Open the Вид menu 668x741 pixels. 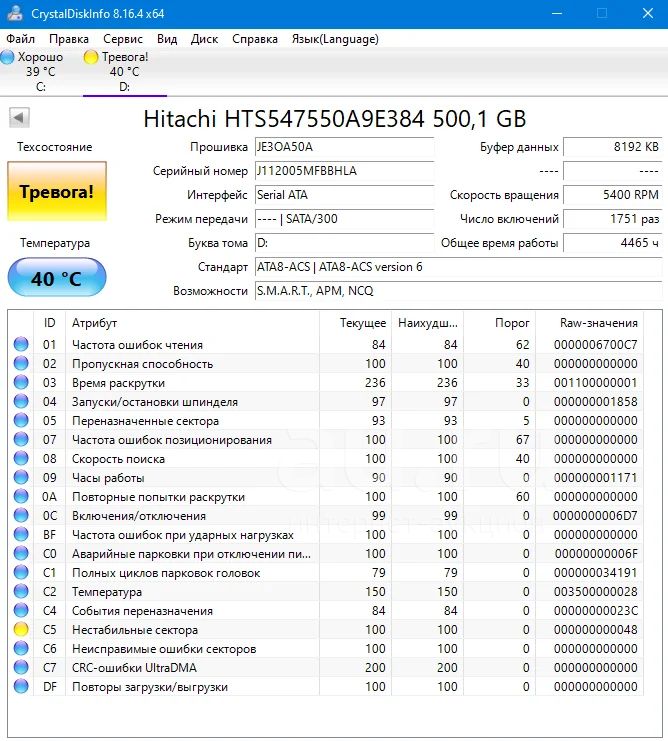(x=167, y=39)
